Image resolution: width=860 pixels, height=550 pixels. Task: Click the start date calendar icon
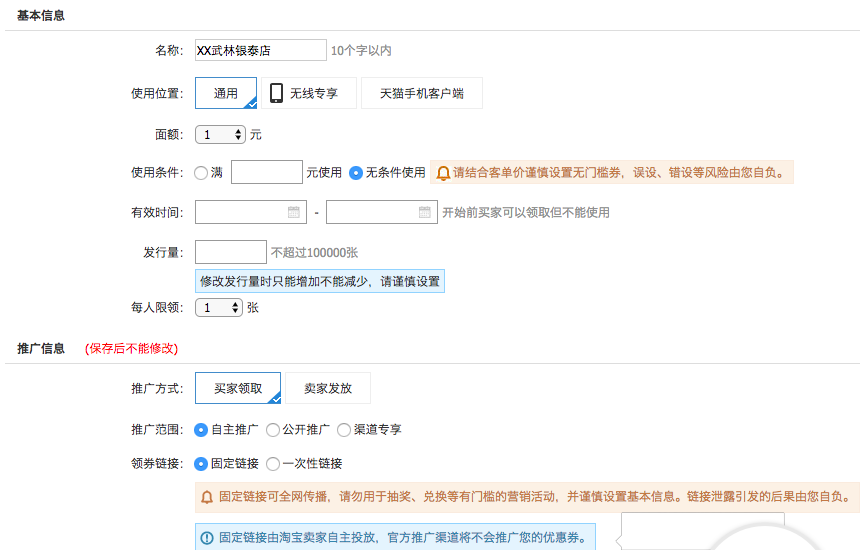point(293,212)
